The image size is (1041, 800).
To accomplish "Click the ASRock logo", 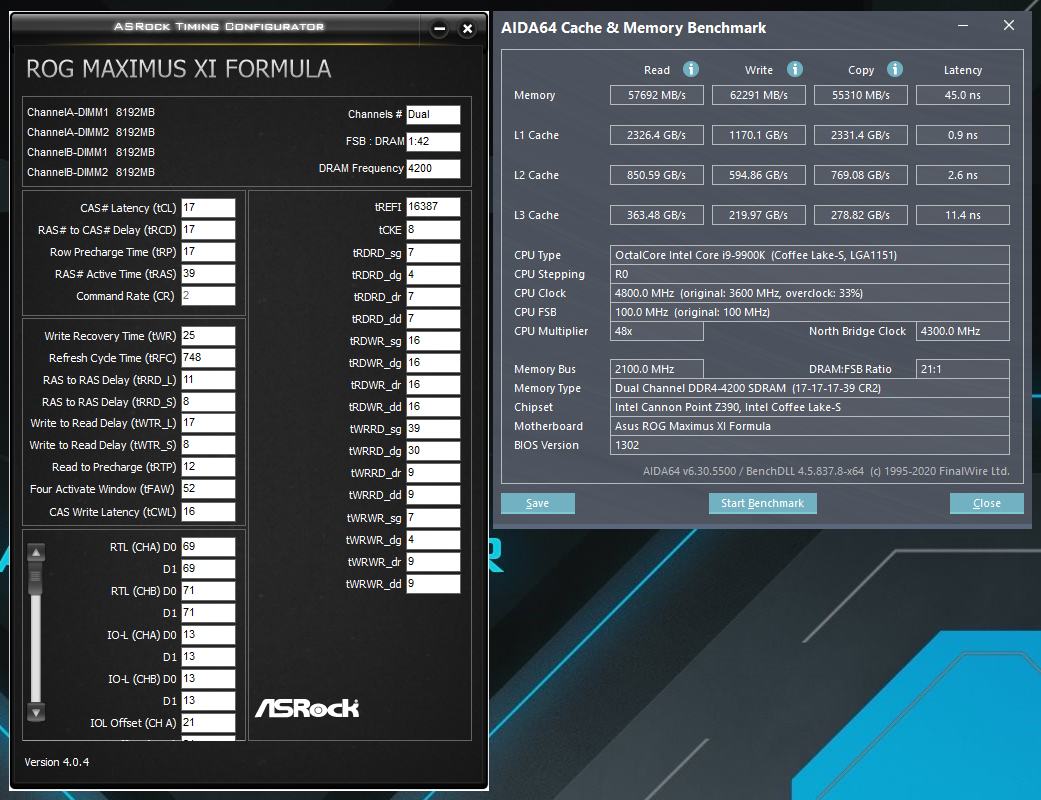I will (307, 708).
